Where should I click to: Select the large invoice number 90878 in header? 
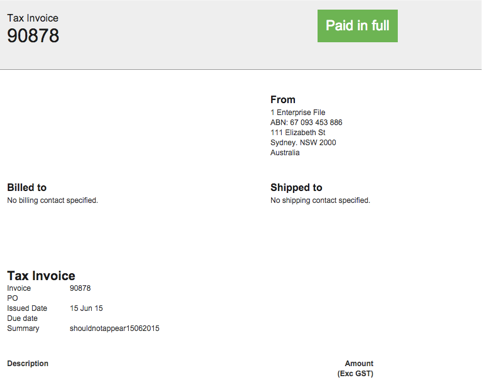tap(33, 36)
